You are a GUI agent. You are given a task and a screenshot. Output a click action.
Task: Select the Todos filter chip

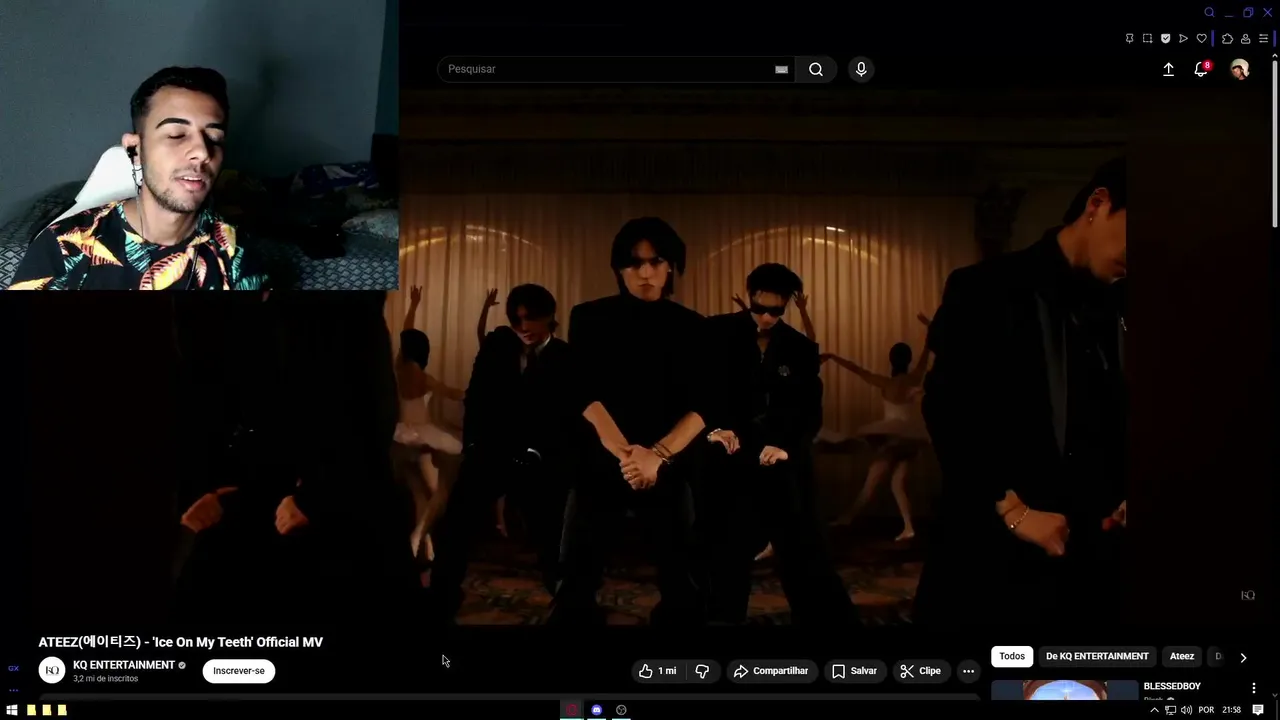pos(1012,656)
